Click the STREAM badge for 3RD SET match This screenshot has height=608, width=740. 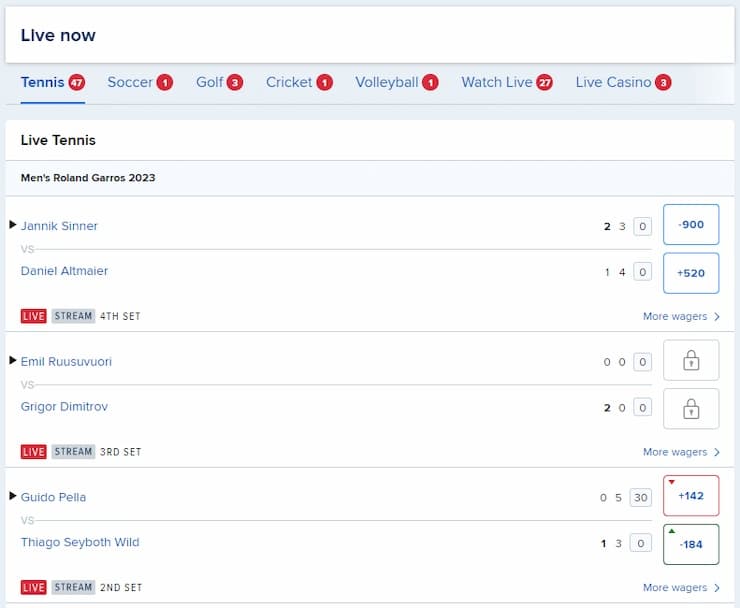point(73,451)
